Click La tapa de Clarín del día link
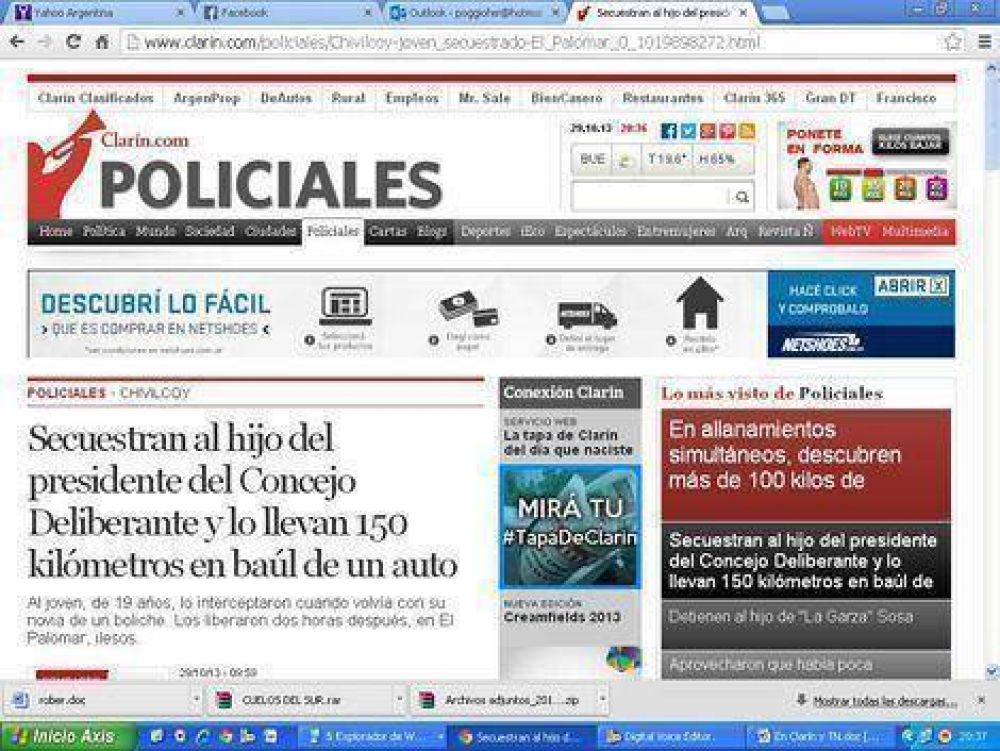This screenshot has width=1000, height=751. [x=568, y=442]
